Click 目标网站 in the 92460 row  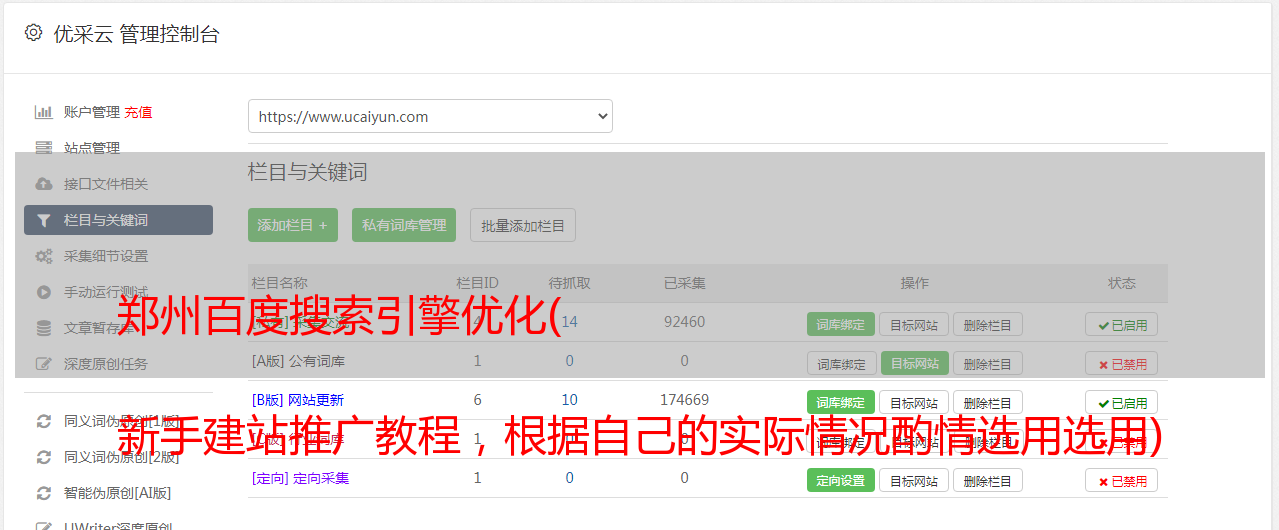pos(914,324)
